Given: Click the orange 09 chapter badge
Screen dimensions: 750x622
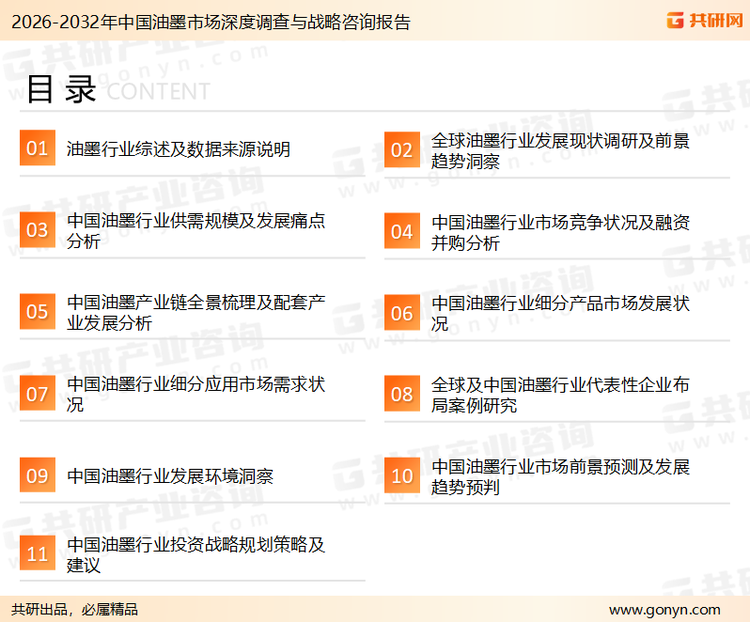Looking at the screenshot, I should coord(37,475).
